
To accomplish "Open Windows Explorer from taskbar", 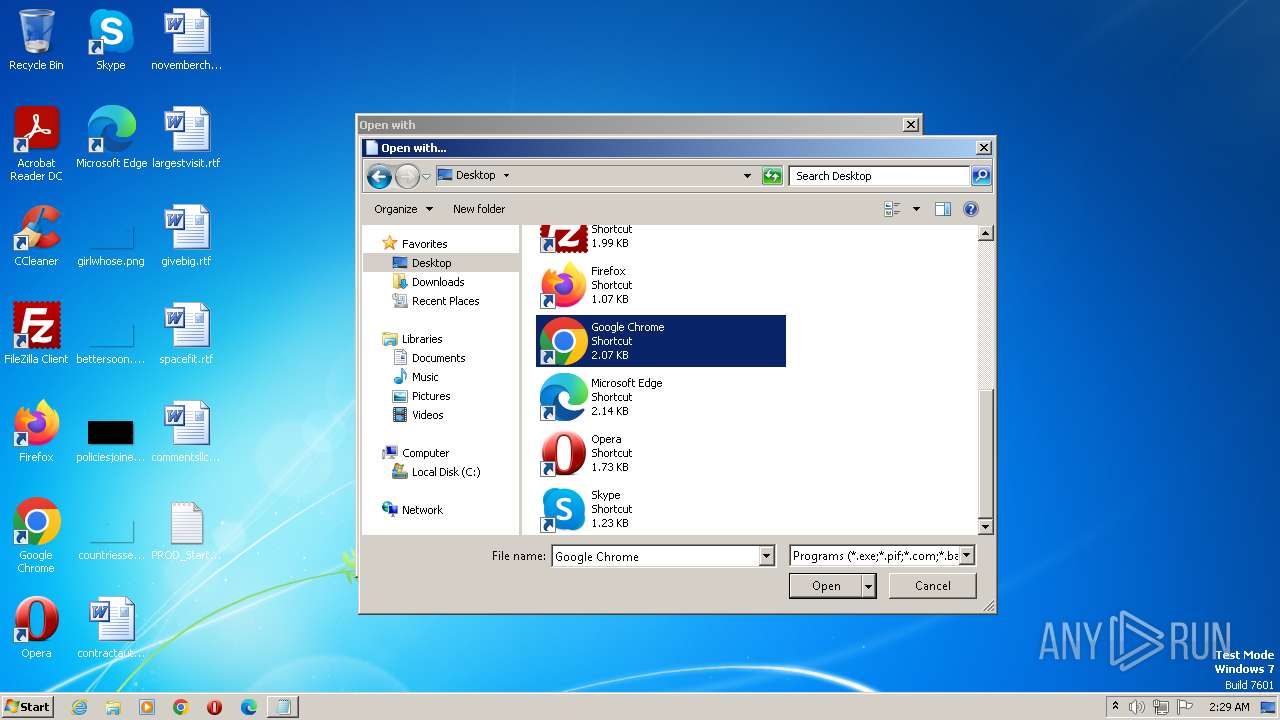I will point(113,707).
